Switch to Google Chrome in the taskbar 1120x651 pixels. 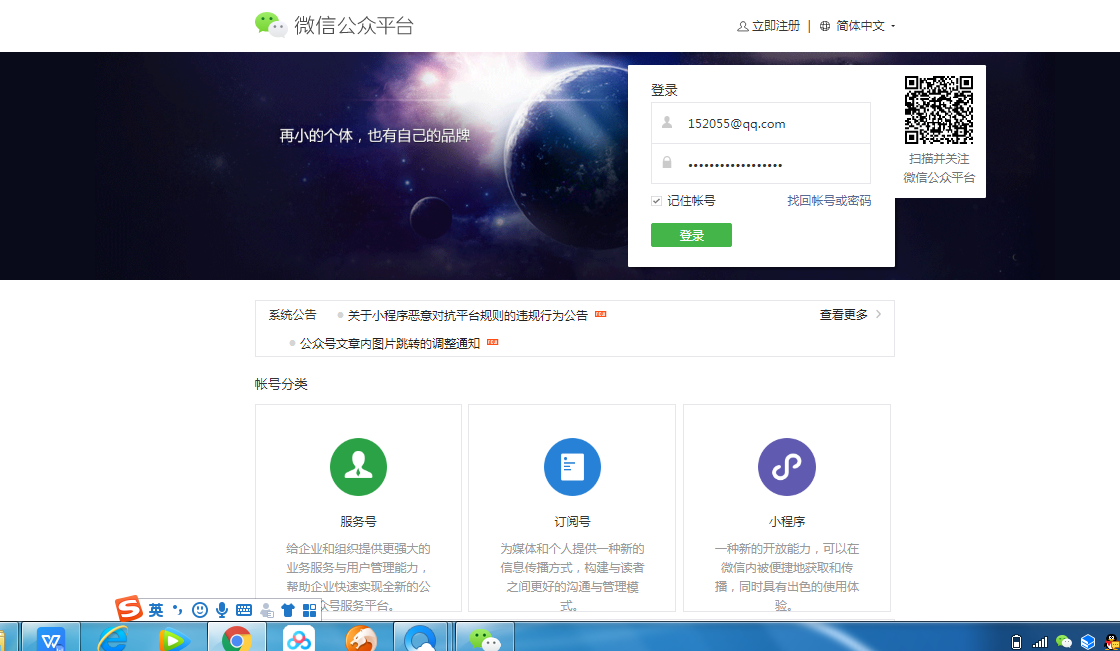coord(236,637)
